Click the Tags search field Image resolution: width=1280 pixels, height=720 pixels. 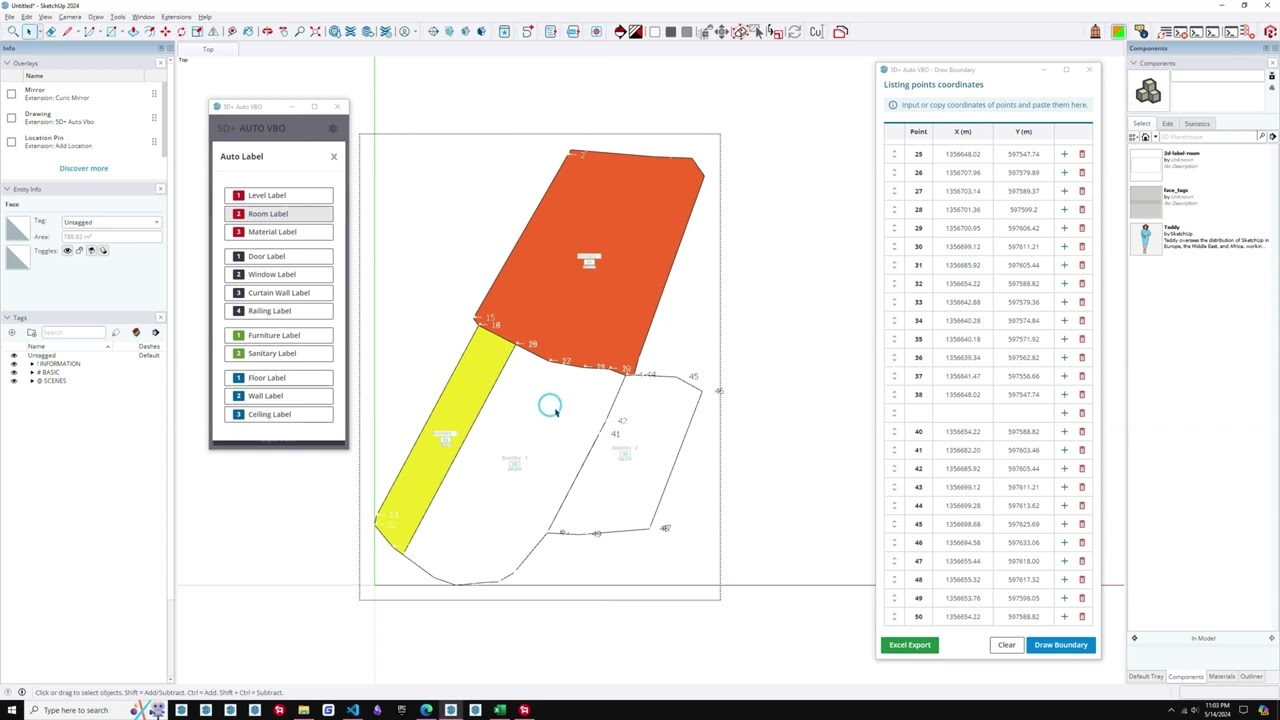[73, 332]
